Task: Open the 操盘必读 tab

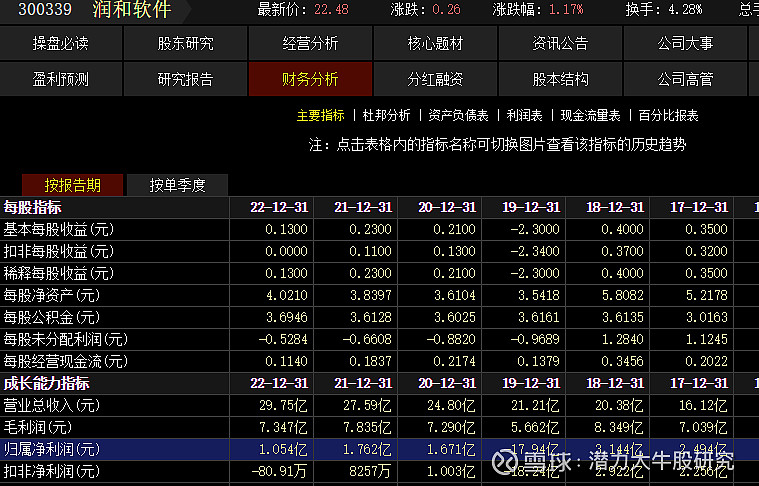Action: point(61,44)
